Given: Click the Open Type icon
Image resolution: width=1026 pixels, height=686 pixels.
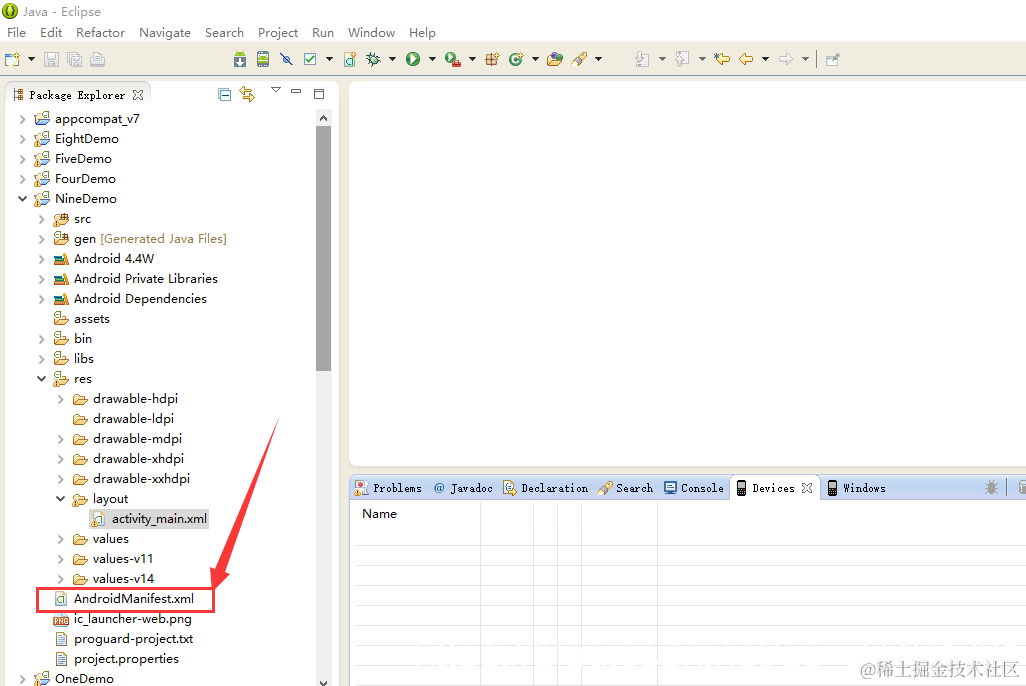Looking at the screenshot, I should pyautogui.click(x=555, y=60).
